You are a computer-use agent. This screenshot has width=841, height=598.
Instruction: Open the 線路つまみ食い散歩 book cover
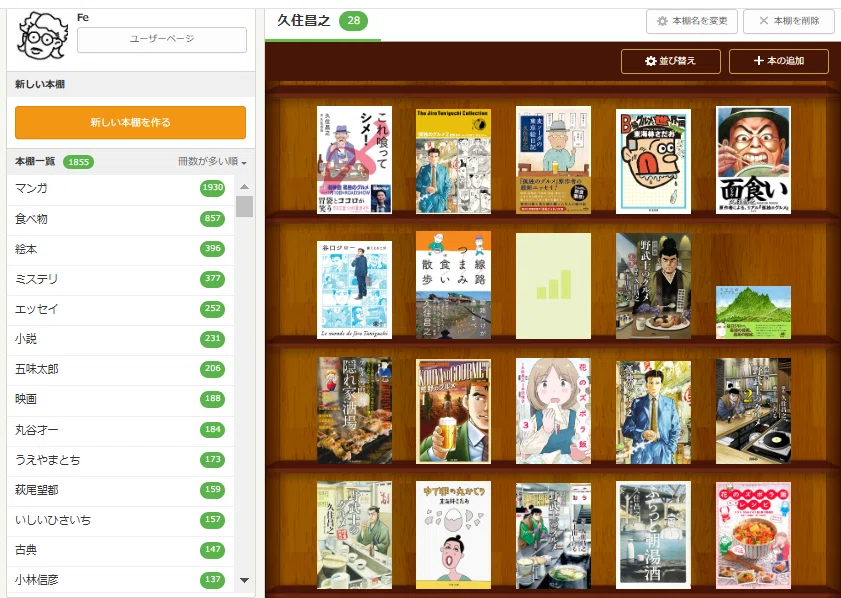coord(453,285)
